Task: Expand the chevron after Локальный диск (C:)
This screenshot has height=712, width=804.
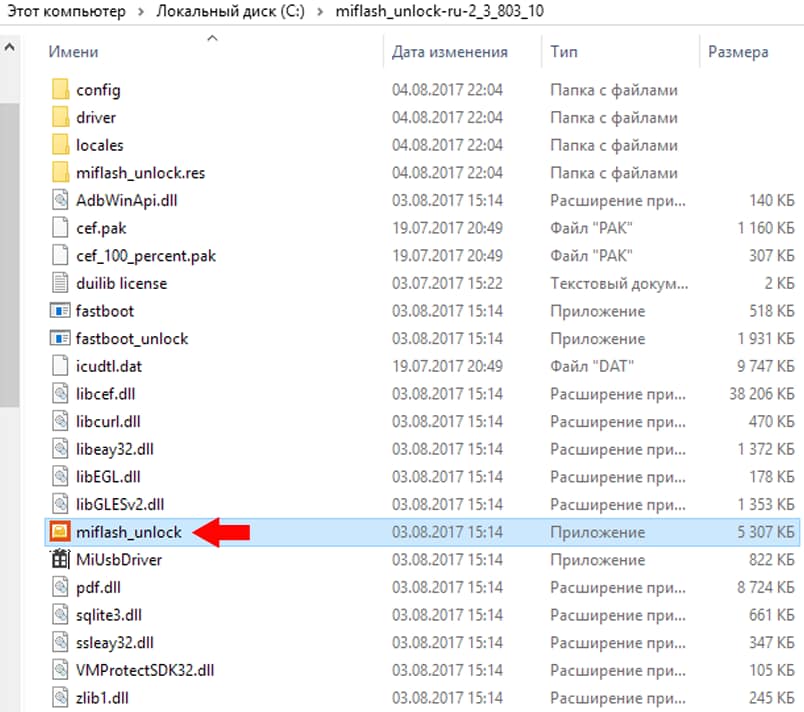Action: (x=320, y=11)
